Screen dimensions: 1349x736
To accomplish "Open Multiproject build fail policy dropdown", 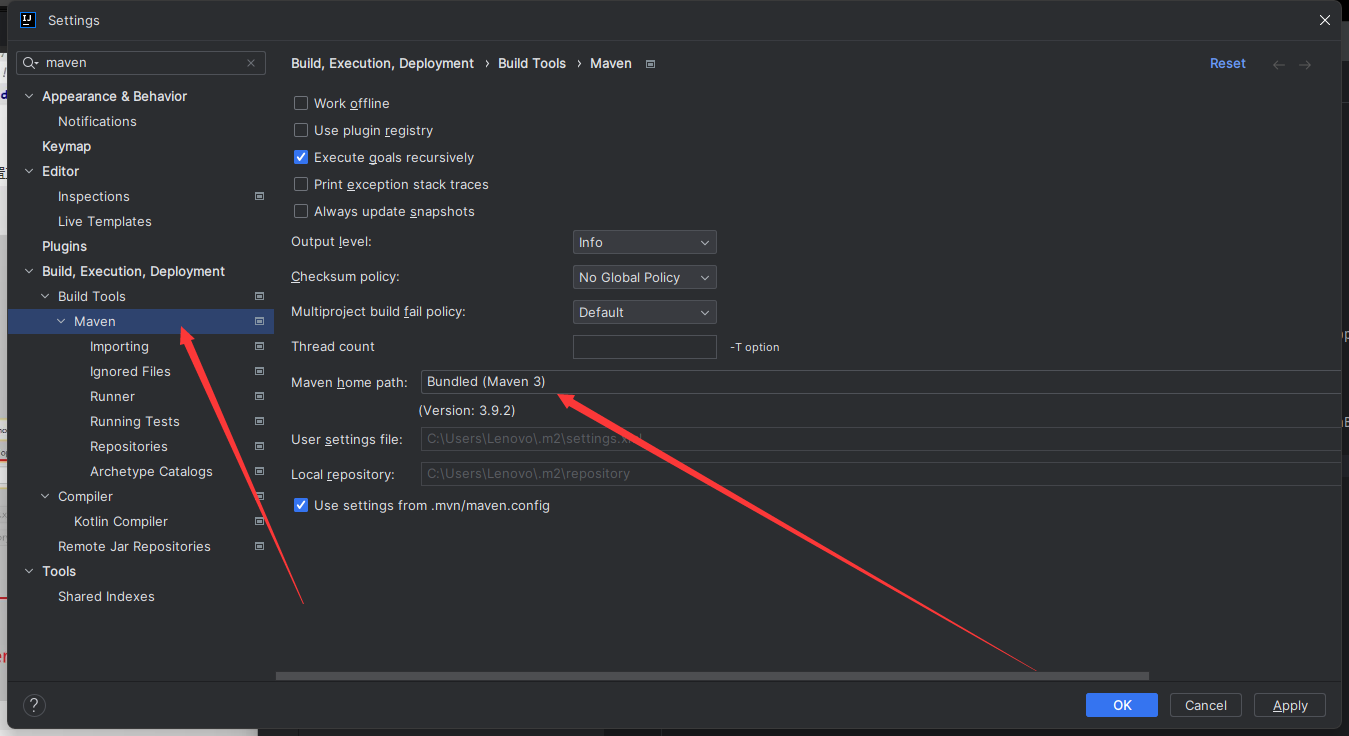I will tap(645, 312).
